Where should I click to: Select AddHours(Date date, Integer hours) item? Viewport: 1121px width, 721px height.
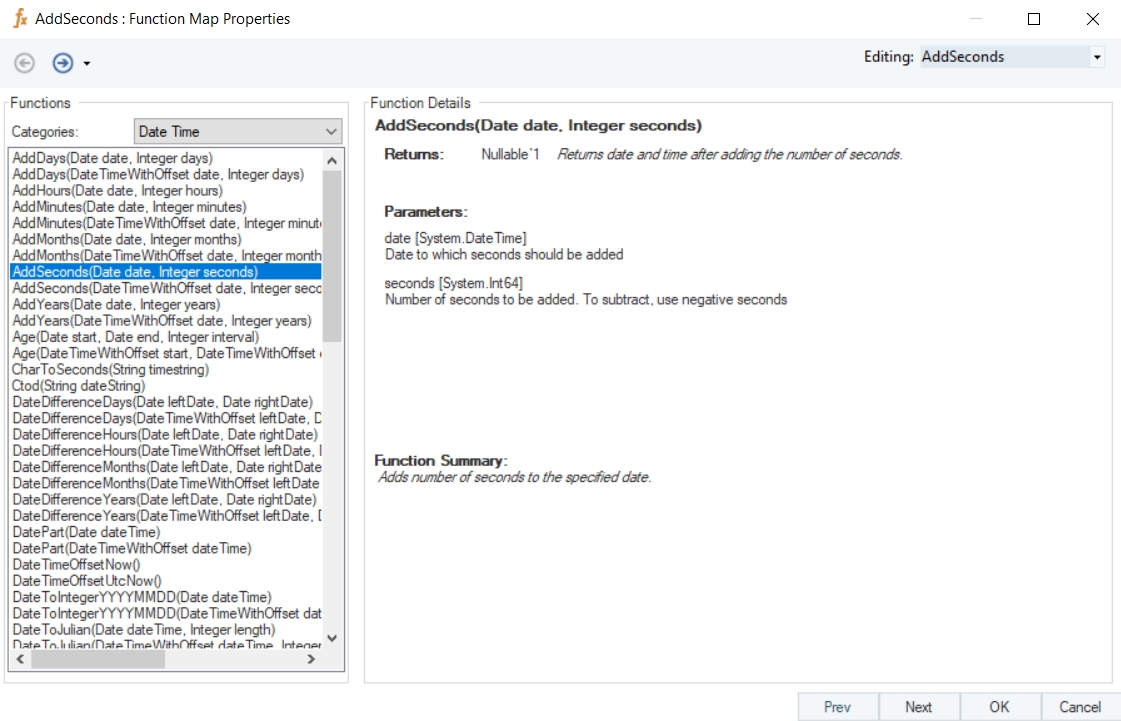tap(117, 191)
